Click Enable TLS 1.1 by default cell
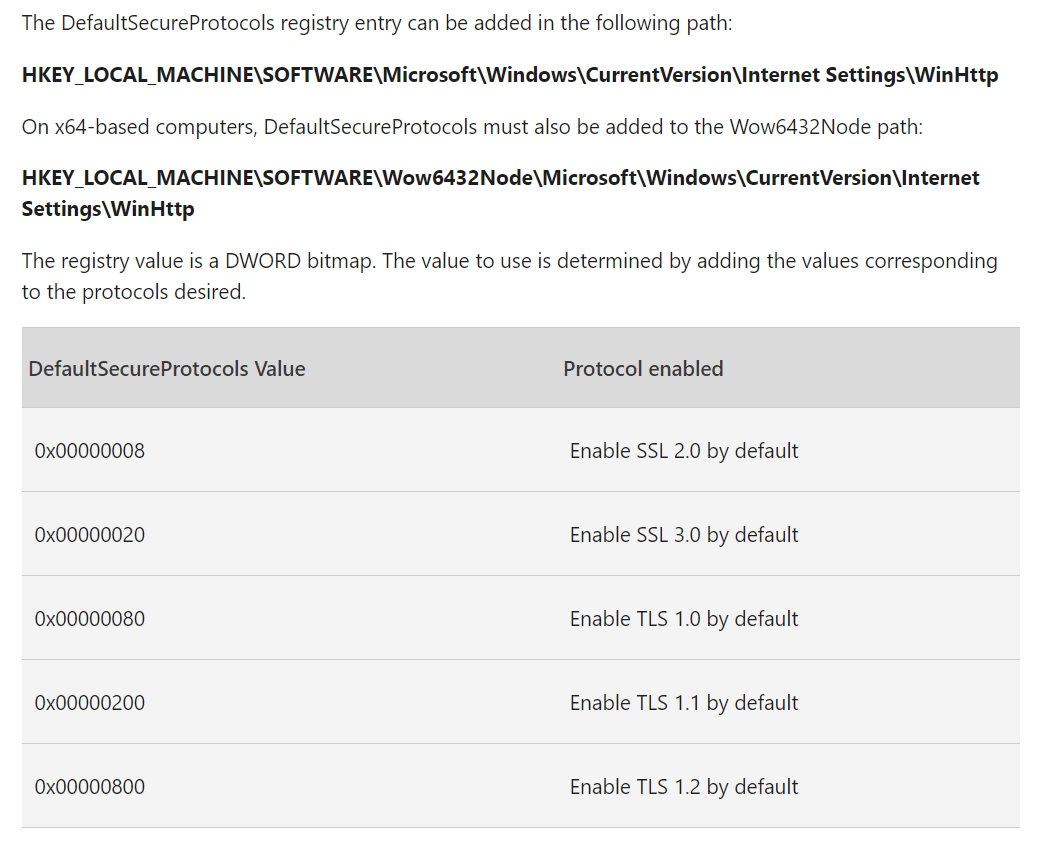The height and width of the screenshot is (848, 1038). pos(684,703)
